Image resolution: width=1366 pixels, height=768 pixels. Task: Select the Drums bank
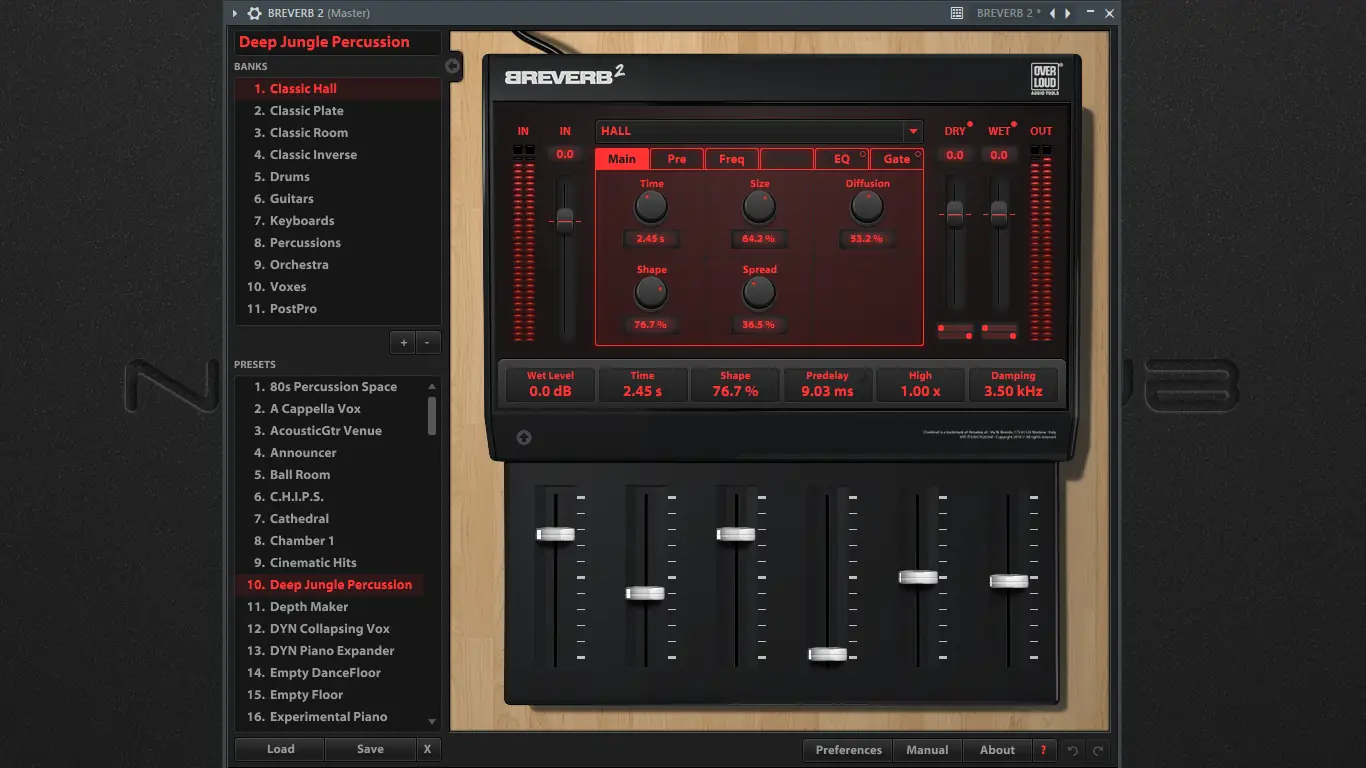338,177
